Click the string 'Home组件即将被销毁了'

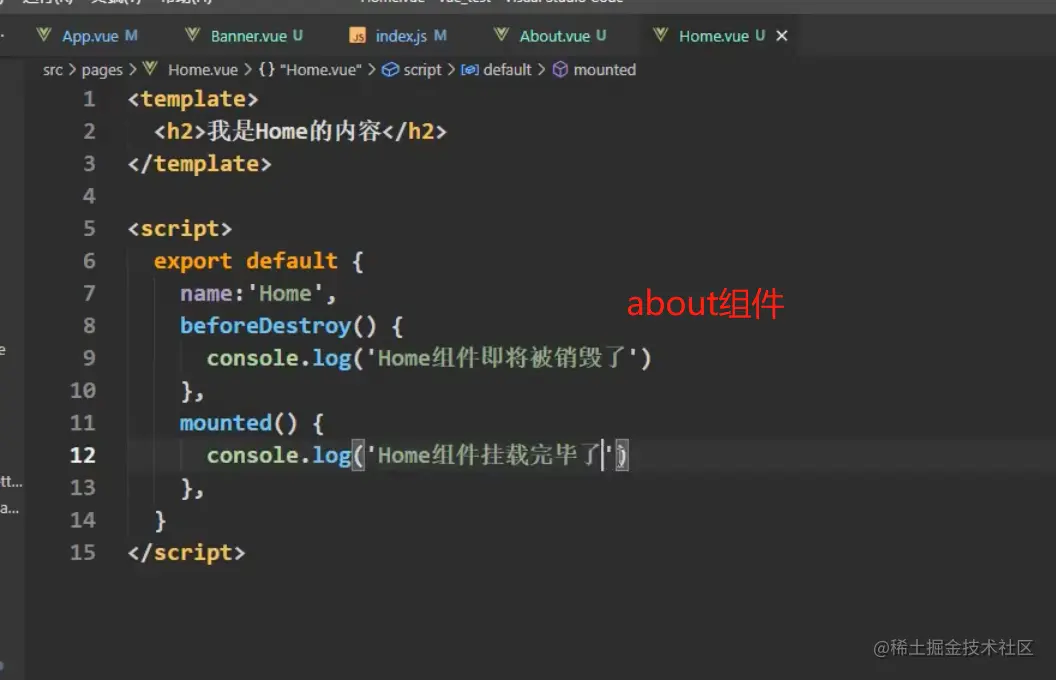pos(503,358)
